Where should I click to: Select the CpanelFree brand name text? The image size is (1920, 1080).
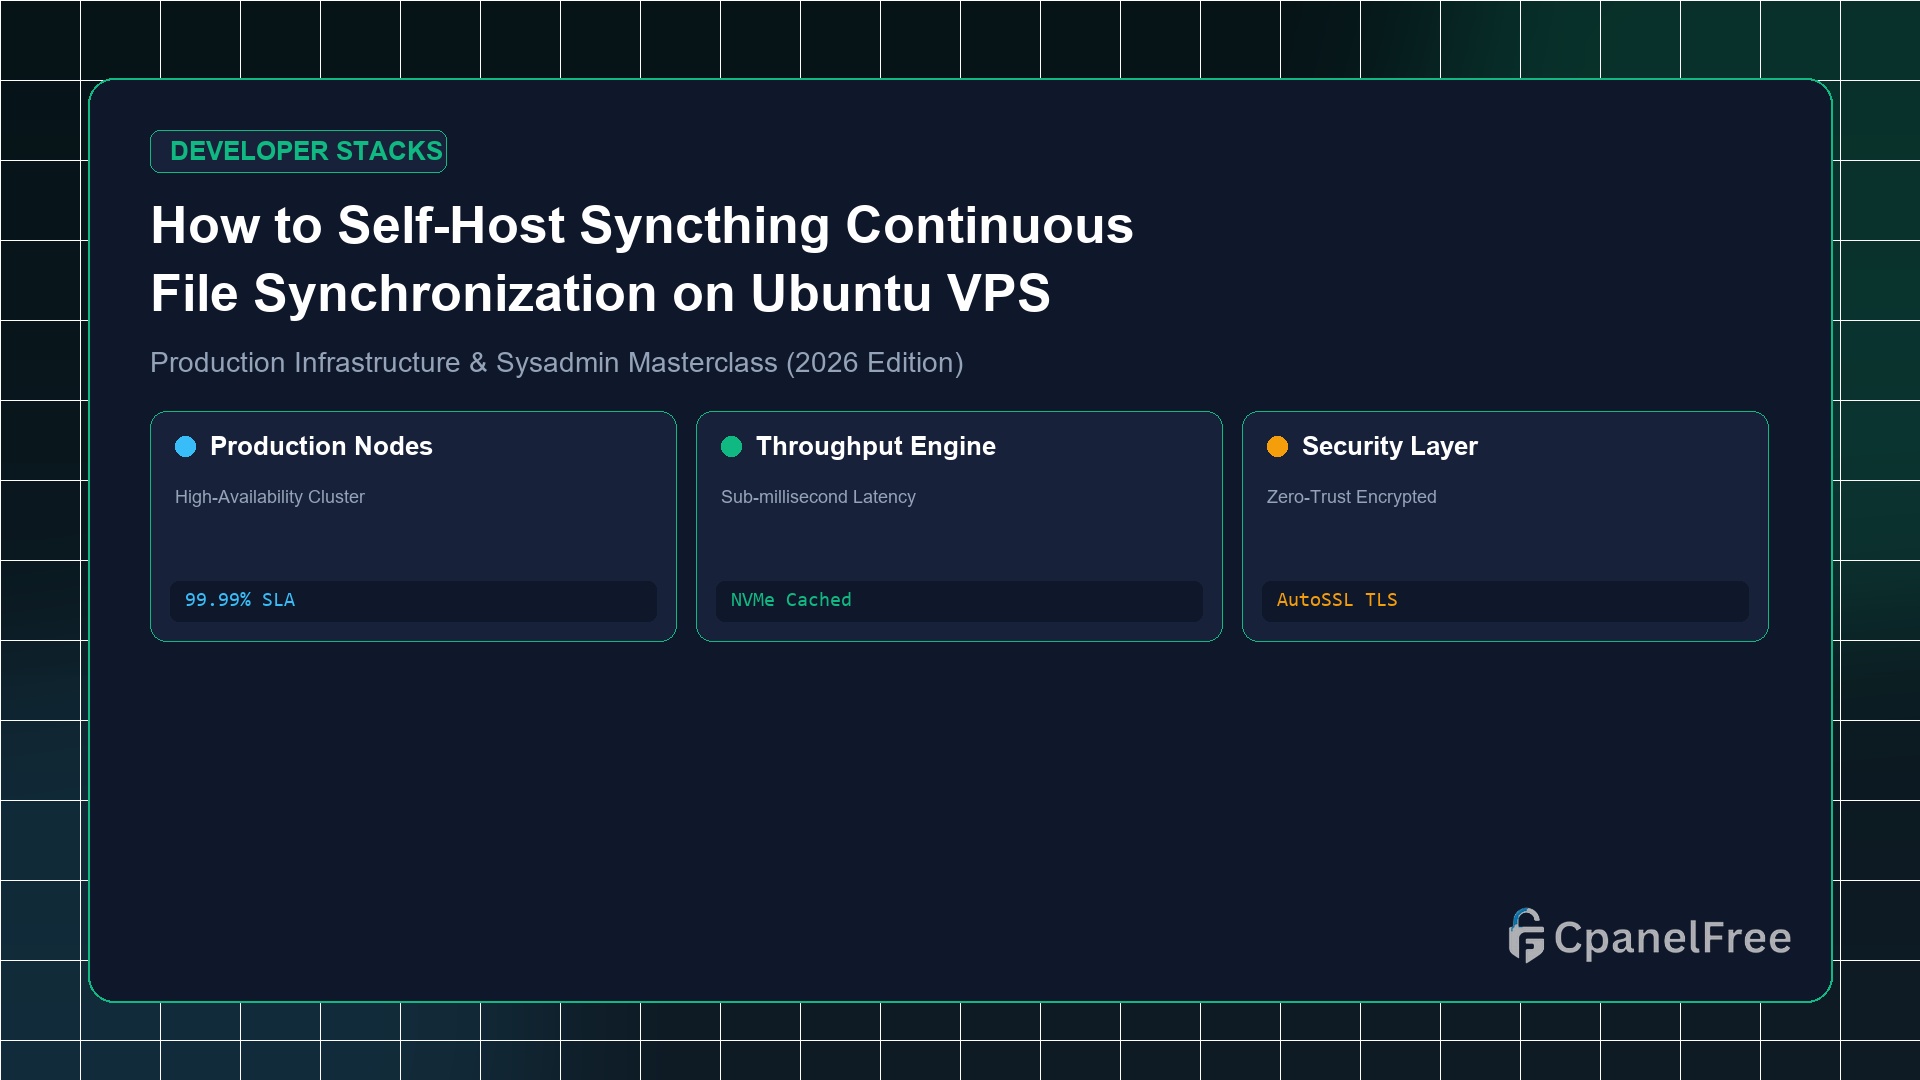tap(1672, 938)
